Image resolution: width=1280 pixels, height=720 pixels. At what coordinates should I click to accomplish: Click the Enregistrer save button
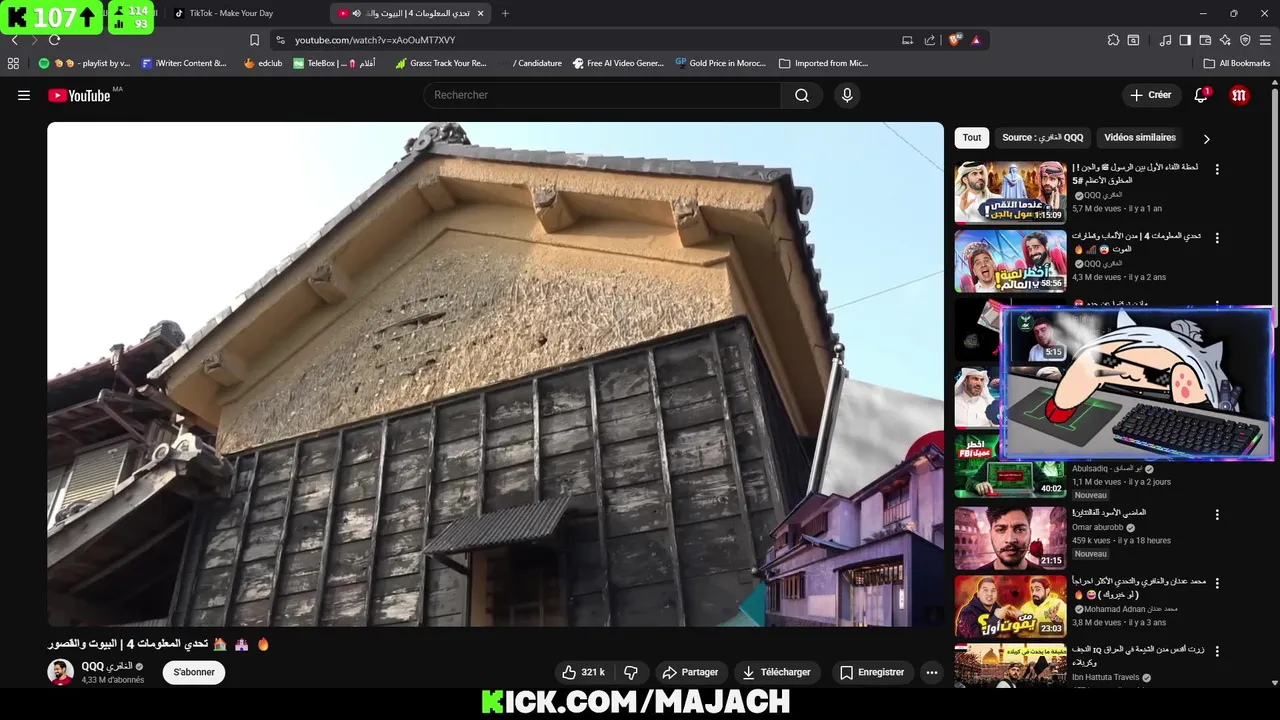coord(872,672)
